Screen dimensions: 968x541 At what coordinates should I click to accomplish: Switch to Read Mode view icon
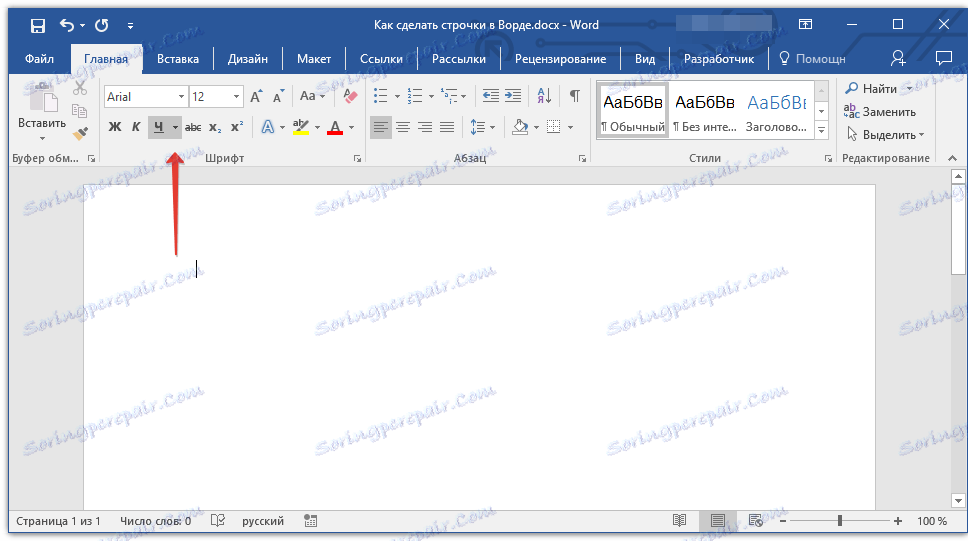[680, 521]
